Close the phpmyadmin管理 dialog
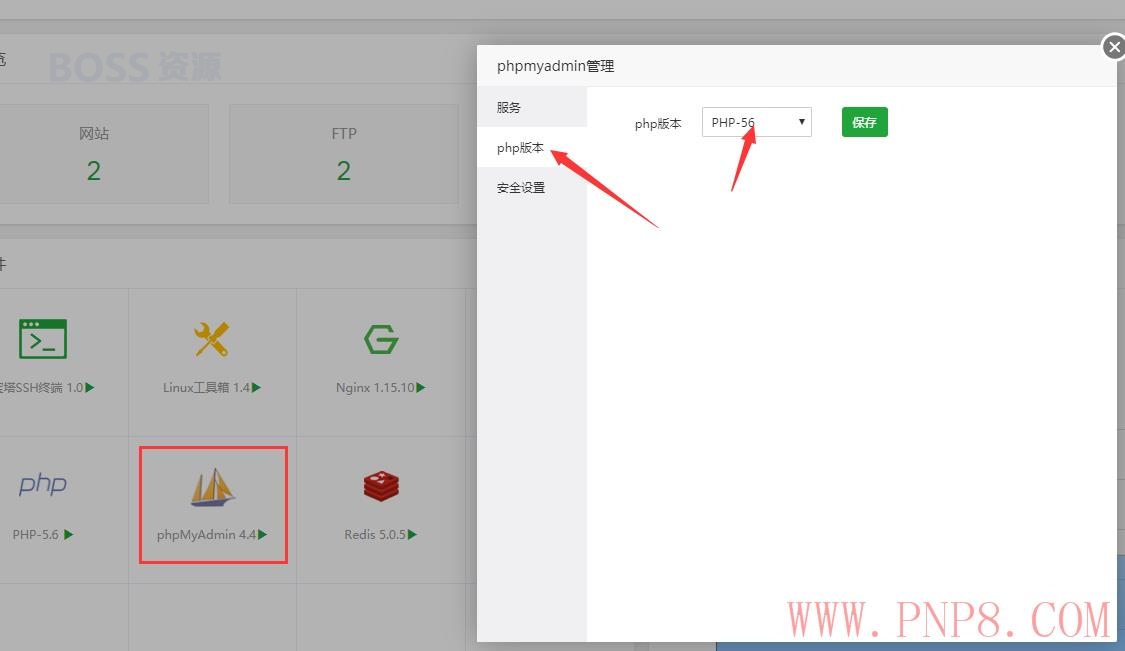Screen dimensions: 1125x651 click(x=1114, y=47)
